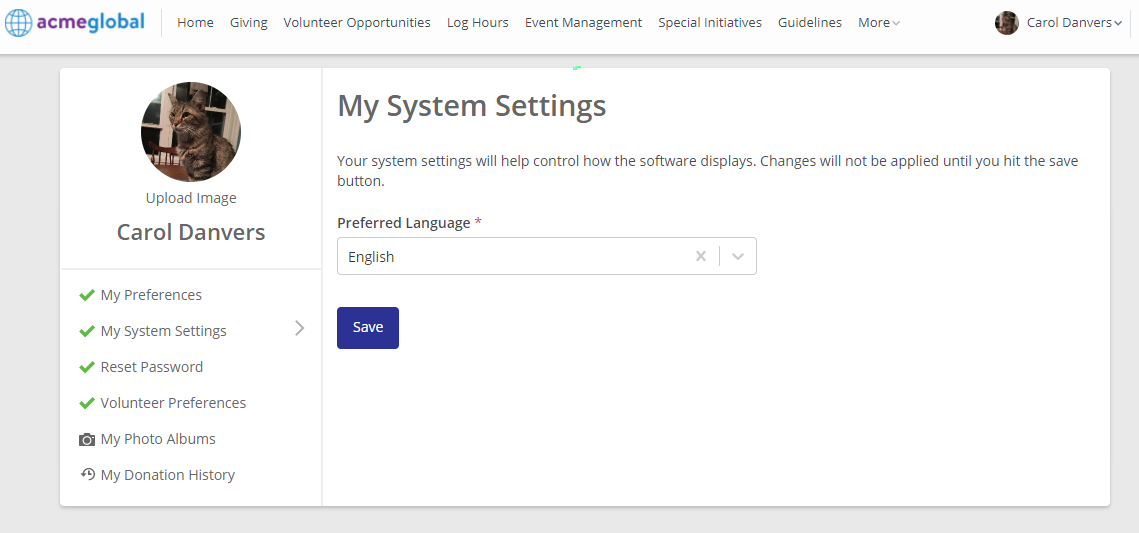Image resolution: width=1139 pixels, height=533 pixels.
Task: Click the English value in language field
Action: (370, 256)
